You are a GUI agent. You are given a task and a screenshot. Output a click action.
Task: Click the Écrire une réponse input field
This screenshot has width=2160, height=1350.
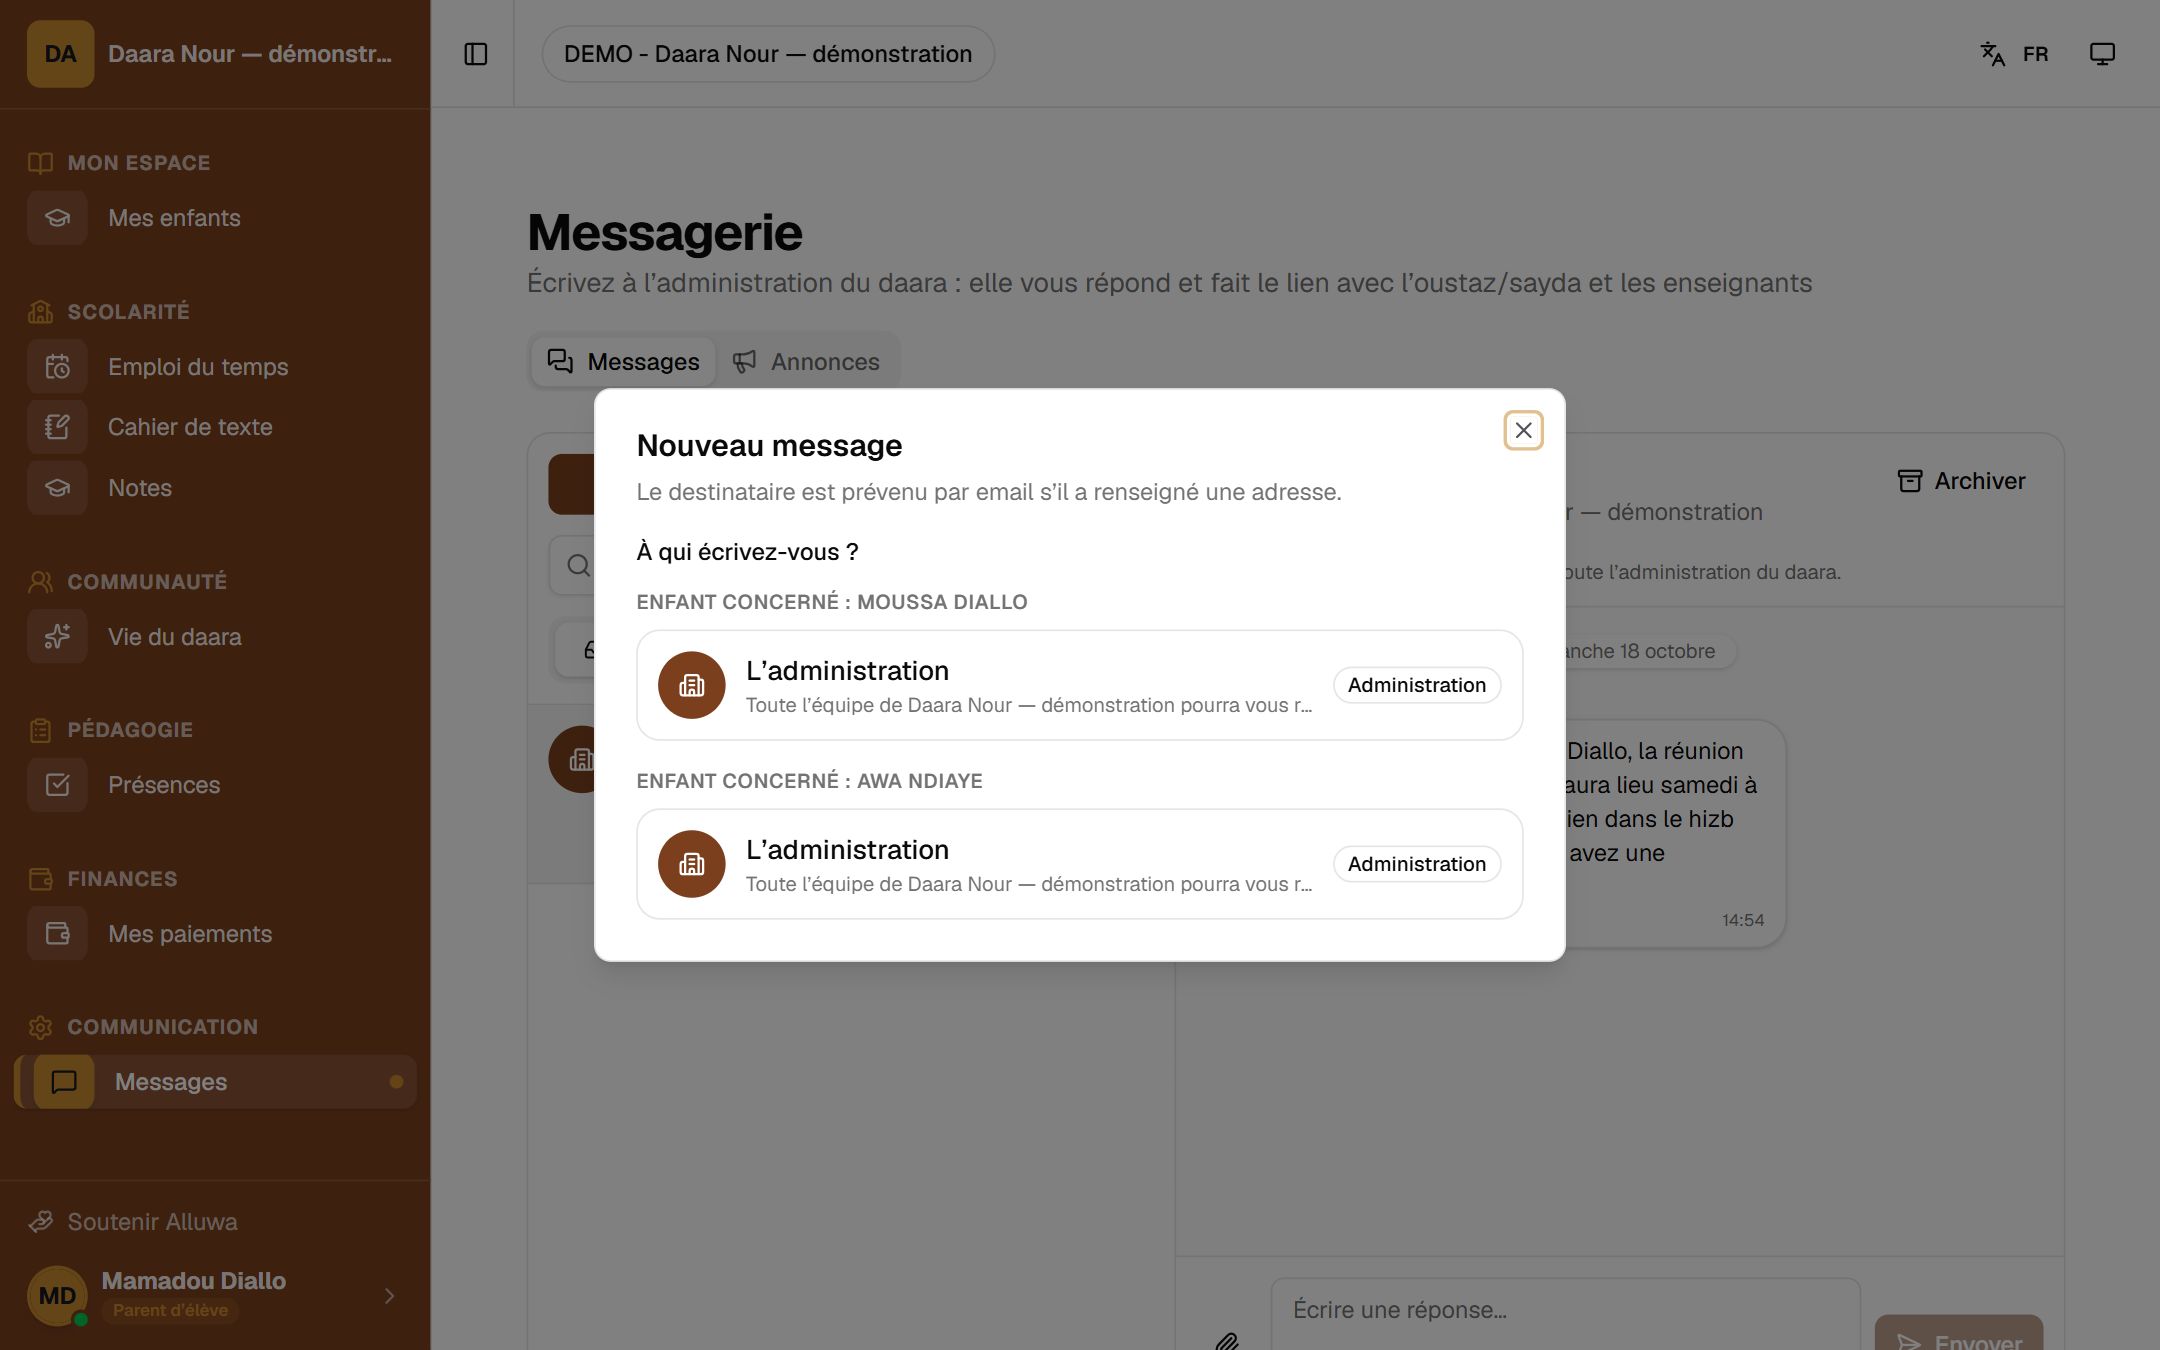[1565, 1314]
